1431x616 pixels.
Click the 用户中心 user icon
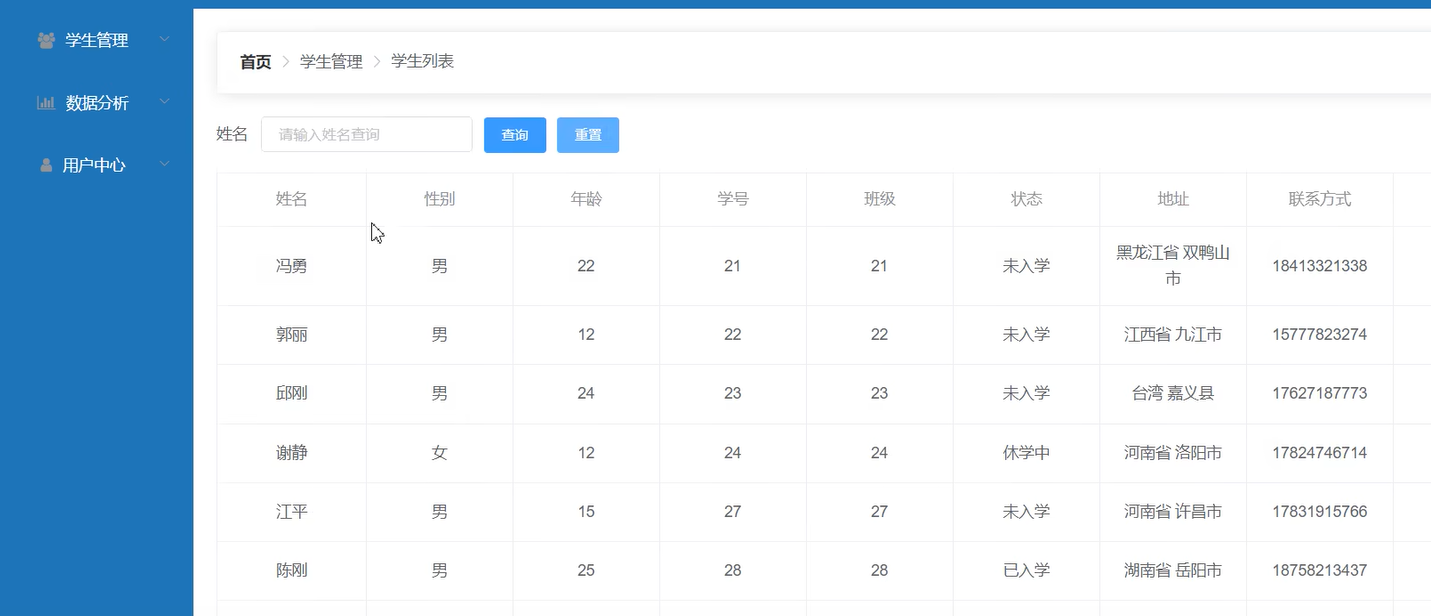tap(46, 165)
